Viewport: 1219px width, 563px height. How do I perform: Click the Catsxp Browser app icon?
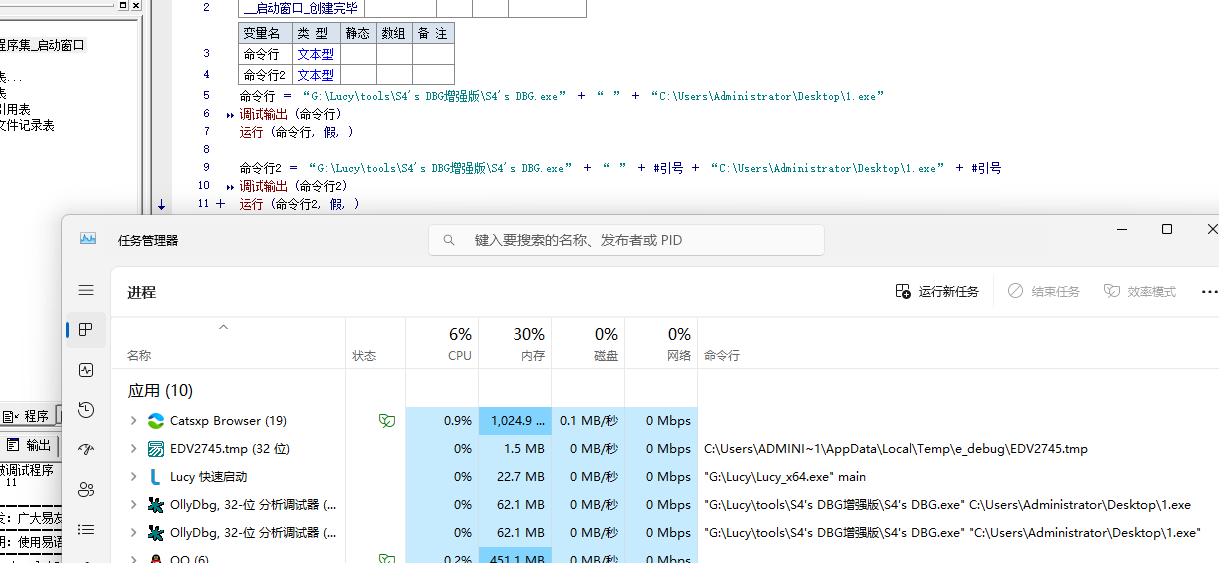(156, 421)
